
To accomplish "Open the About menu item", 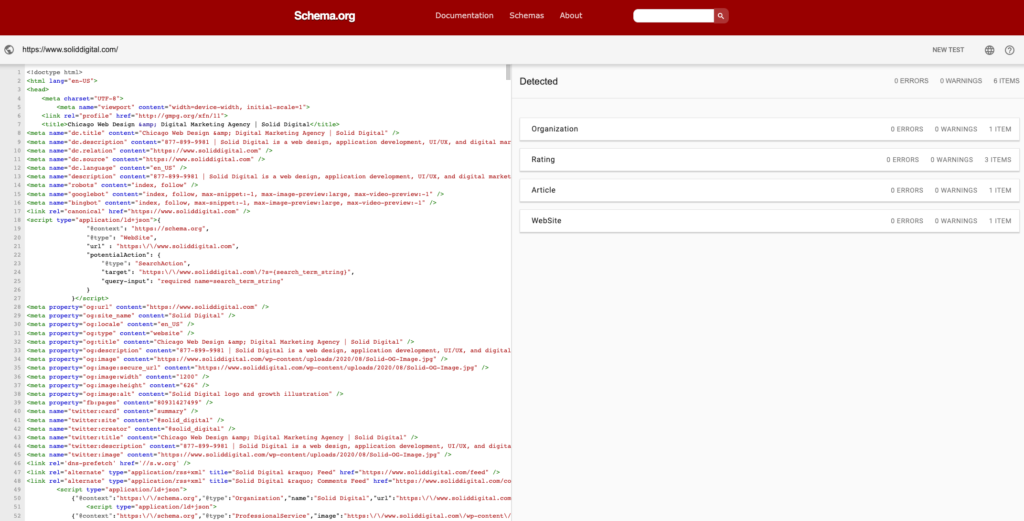I will click(571, 16).
